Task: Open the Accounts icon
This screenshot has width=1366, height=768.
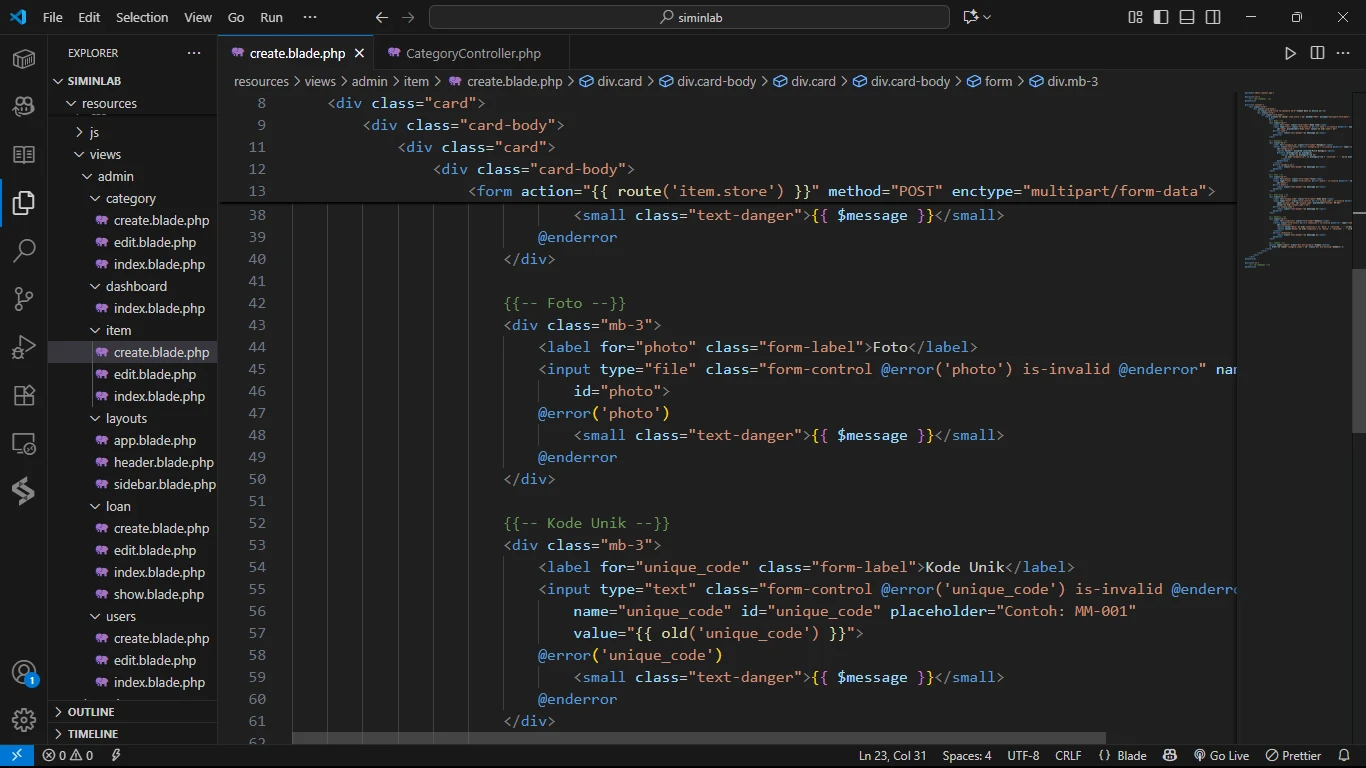Action: (x=24, y=672)
